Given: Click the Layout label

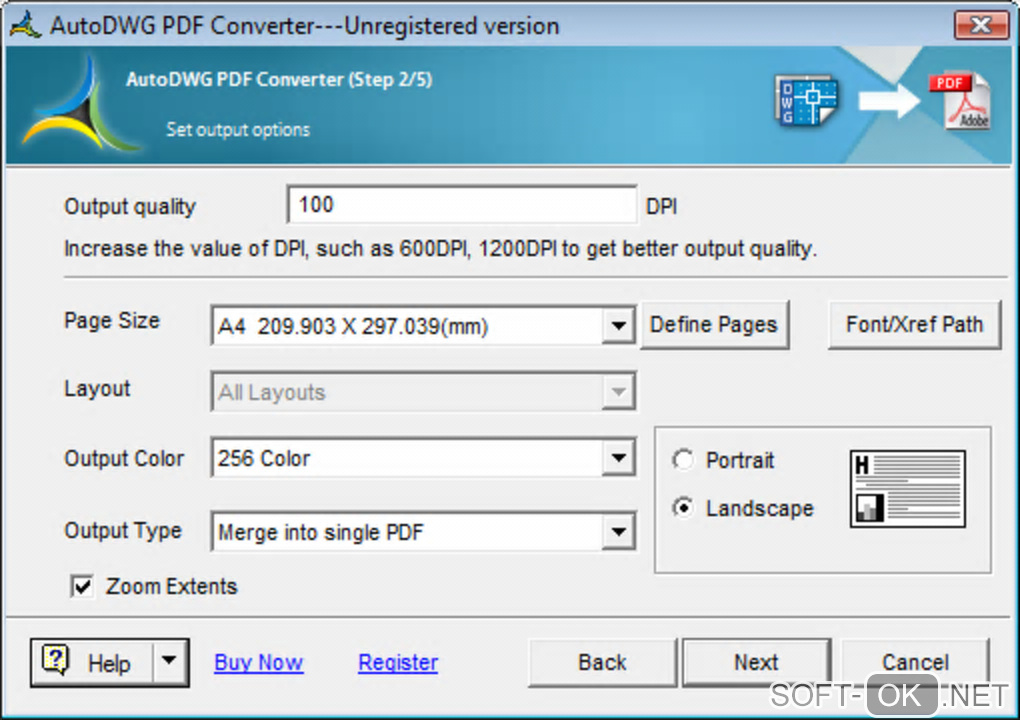Looking at the screenshot, I should pos(97,389).
